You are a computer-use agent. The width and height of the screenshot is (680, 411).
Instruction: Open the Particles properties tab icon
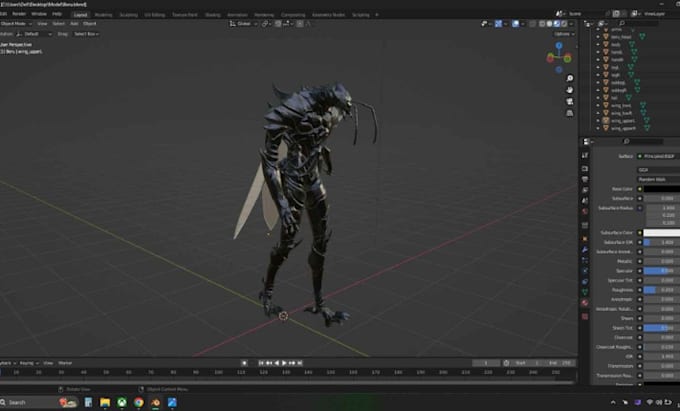pos(585,260)
